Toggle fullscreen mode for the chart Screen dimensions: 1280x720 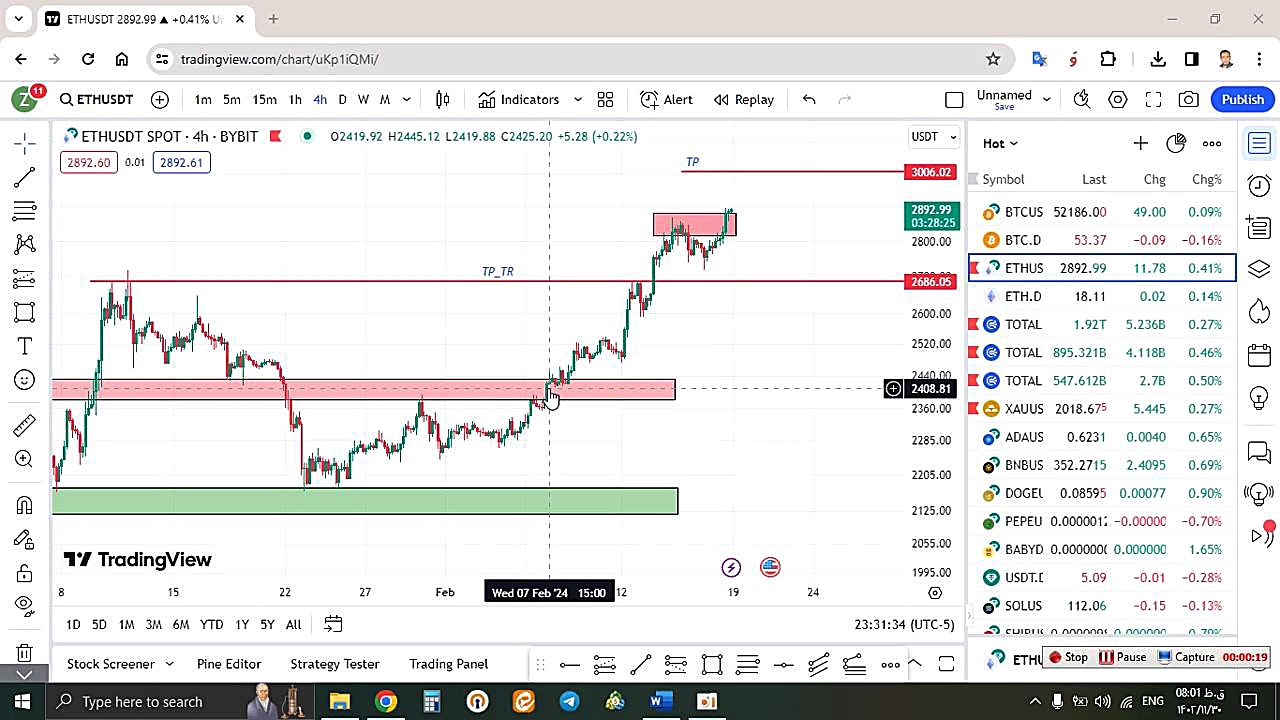(1153, 99)
